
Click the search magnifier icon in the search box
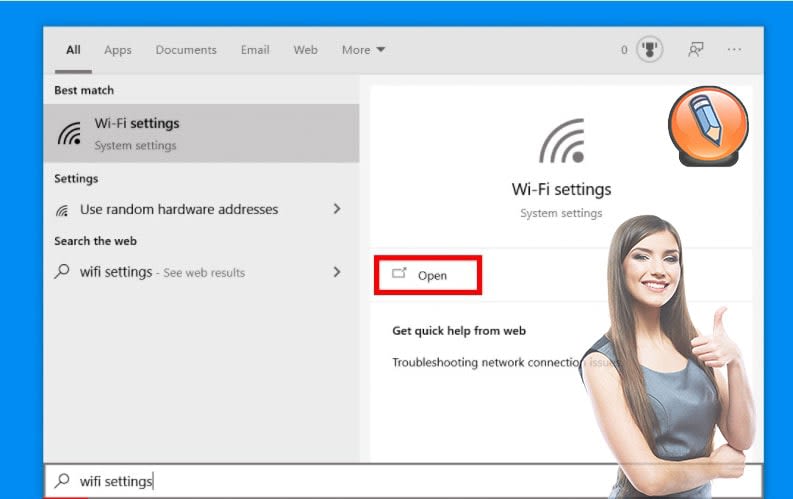(62, 480)
